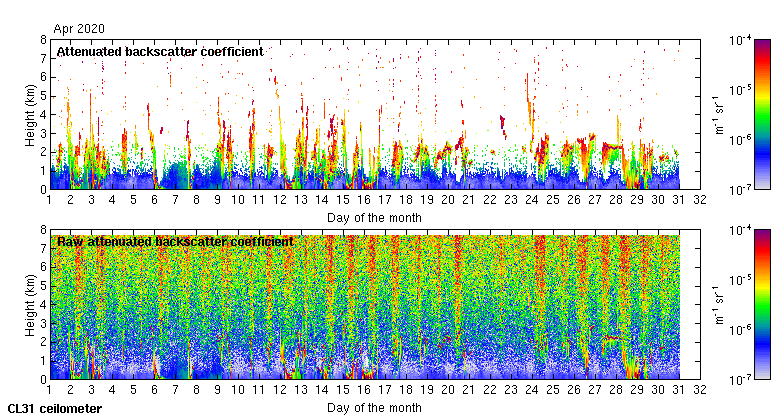Click the "Apr 2020" date label
780x420 pixels.
click(x=79, y=29)
